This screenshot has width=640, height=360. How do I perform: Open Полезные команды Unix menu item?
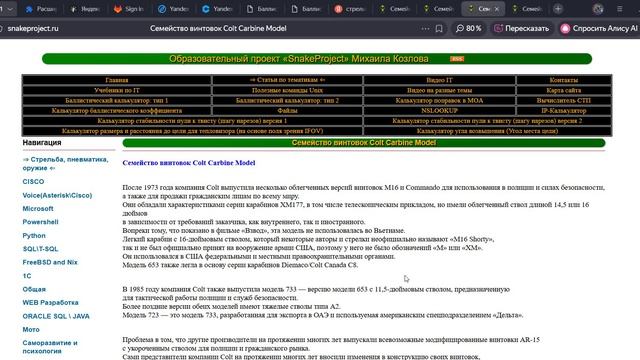[x=287, y=90]
